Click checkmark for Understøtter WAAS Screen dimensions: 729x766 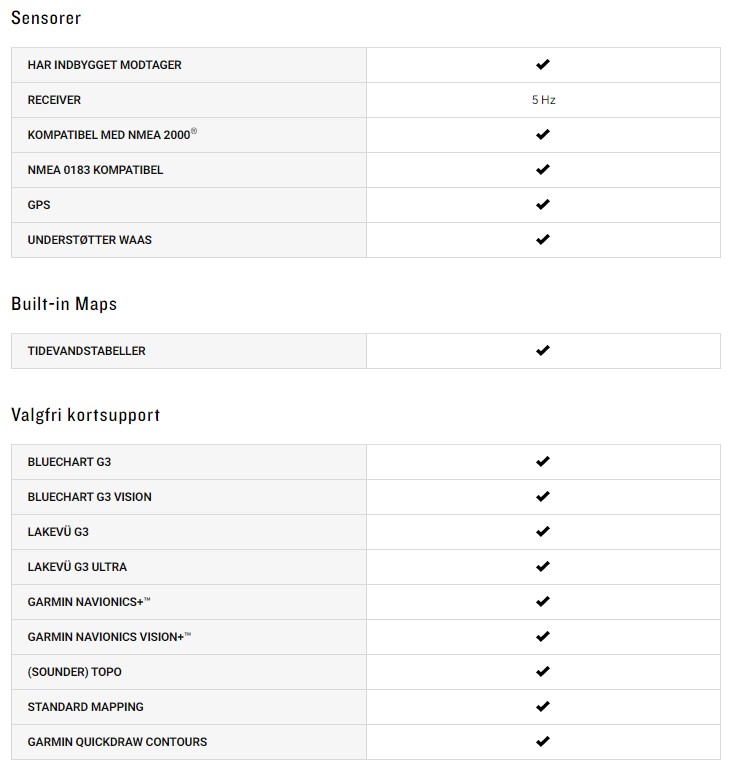pos(543,240)
